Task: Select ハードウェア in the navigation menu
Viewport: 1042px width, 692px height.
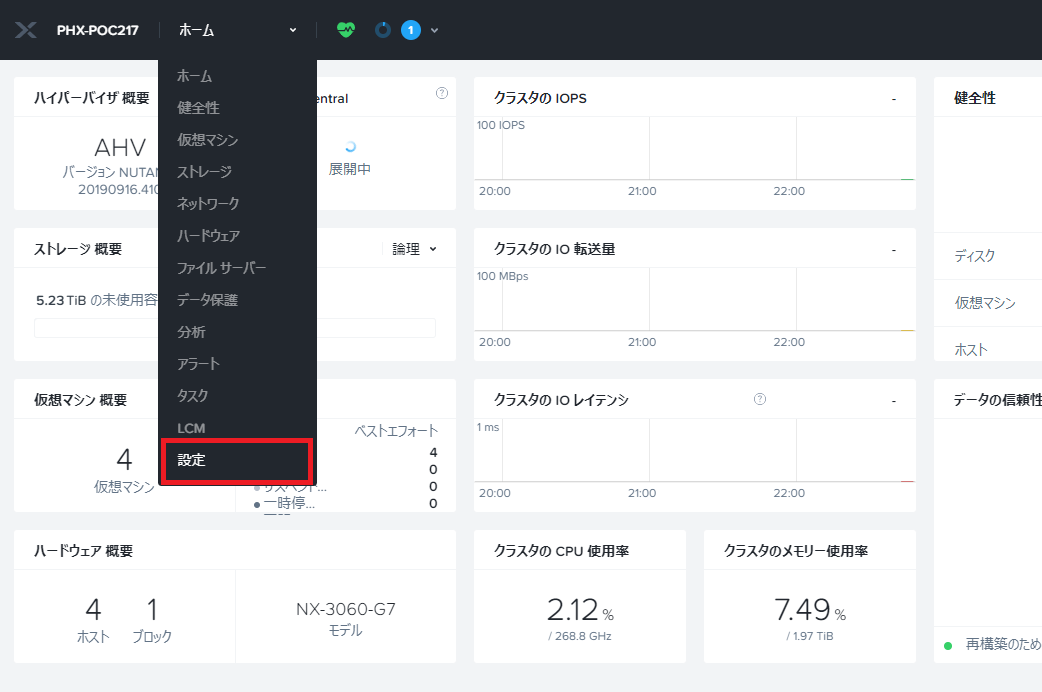Action: point(208,235)
